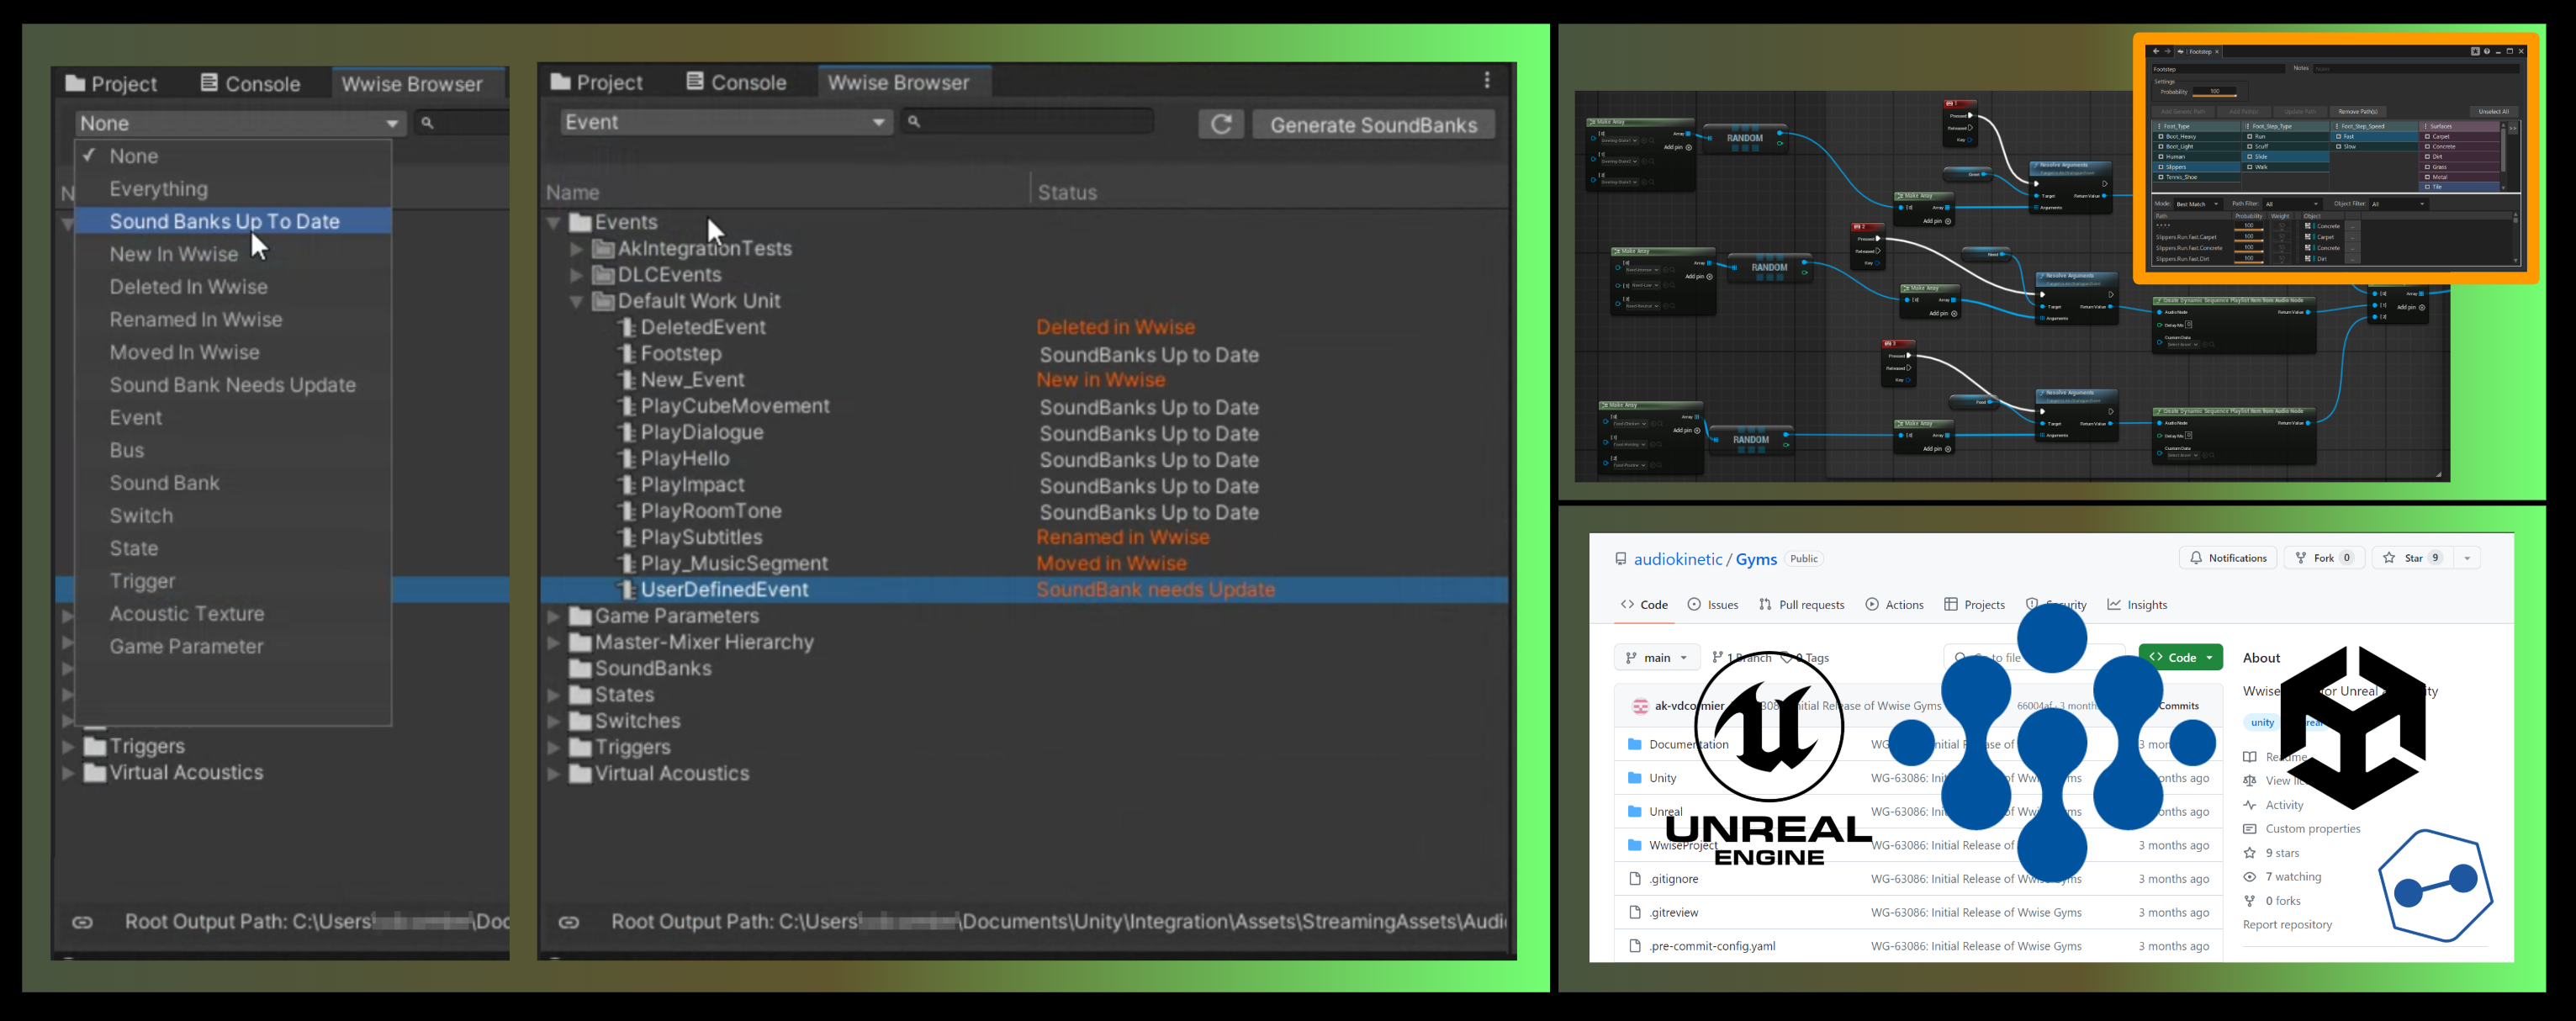This screenshot has width=2576, height=1021.
Task: Click the back arrow in the Footstep editor
Action: click(2156, 51)
